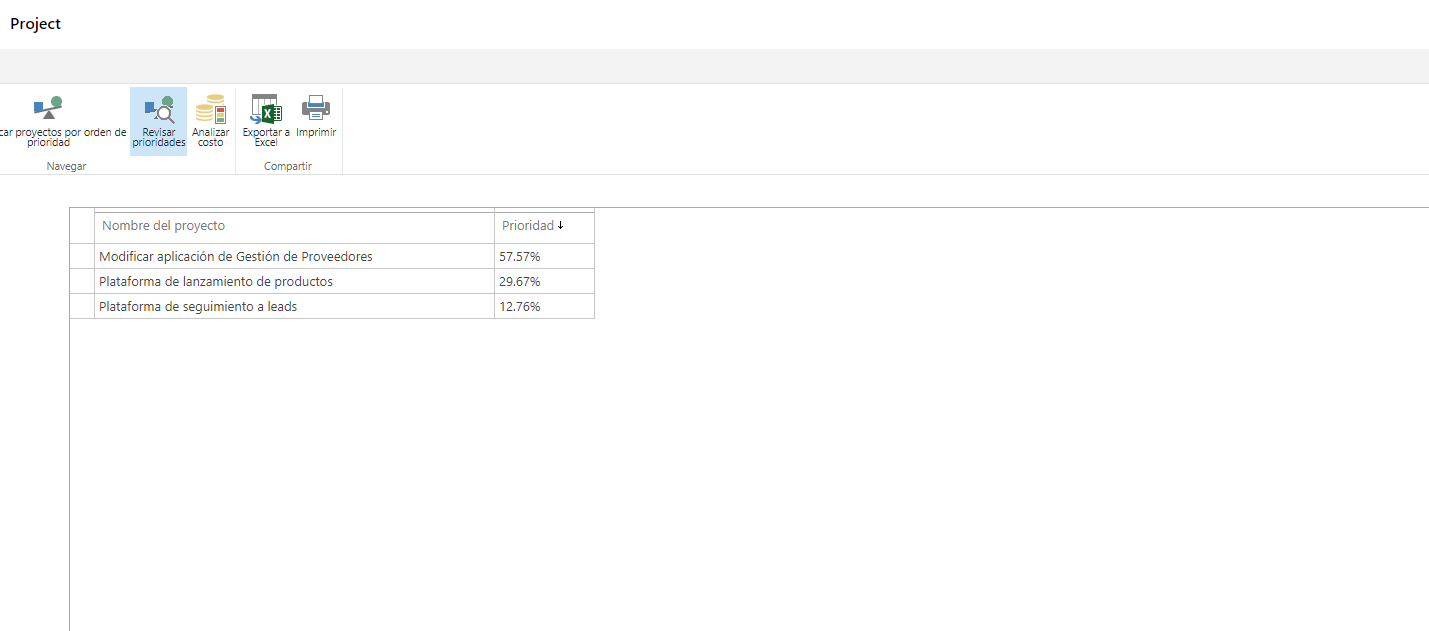
Task: Click the descending arrow next to Prioridad
Action: coord(560,226)
